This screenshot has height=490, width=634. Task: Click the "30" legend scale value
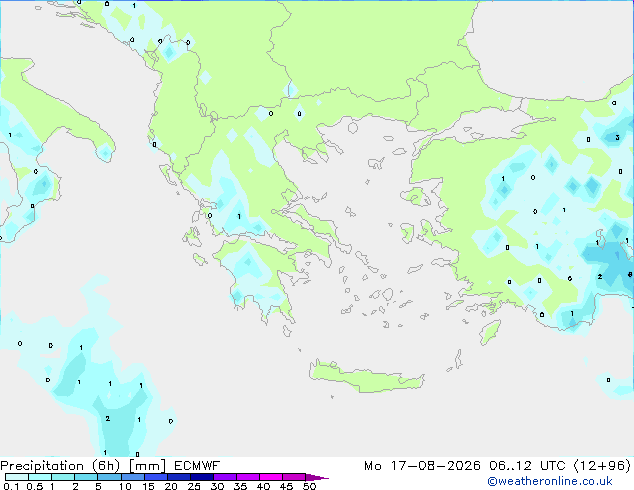pos(217,486)
